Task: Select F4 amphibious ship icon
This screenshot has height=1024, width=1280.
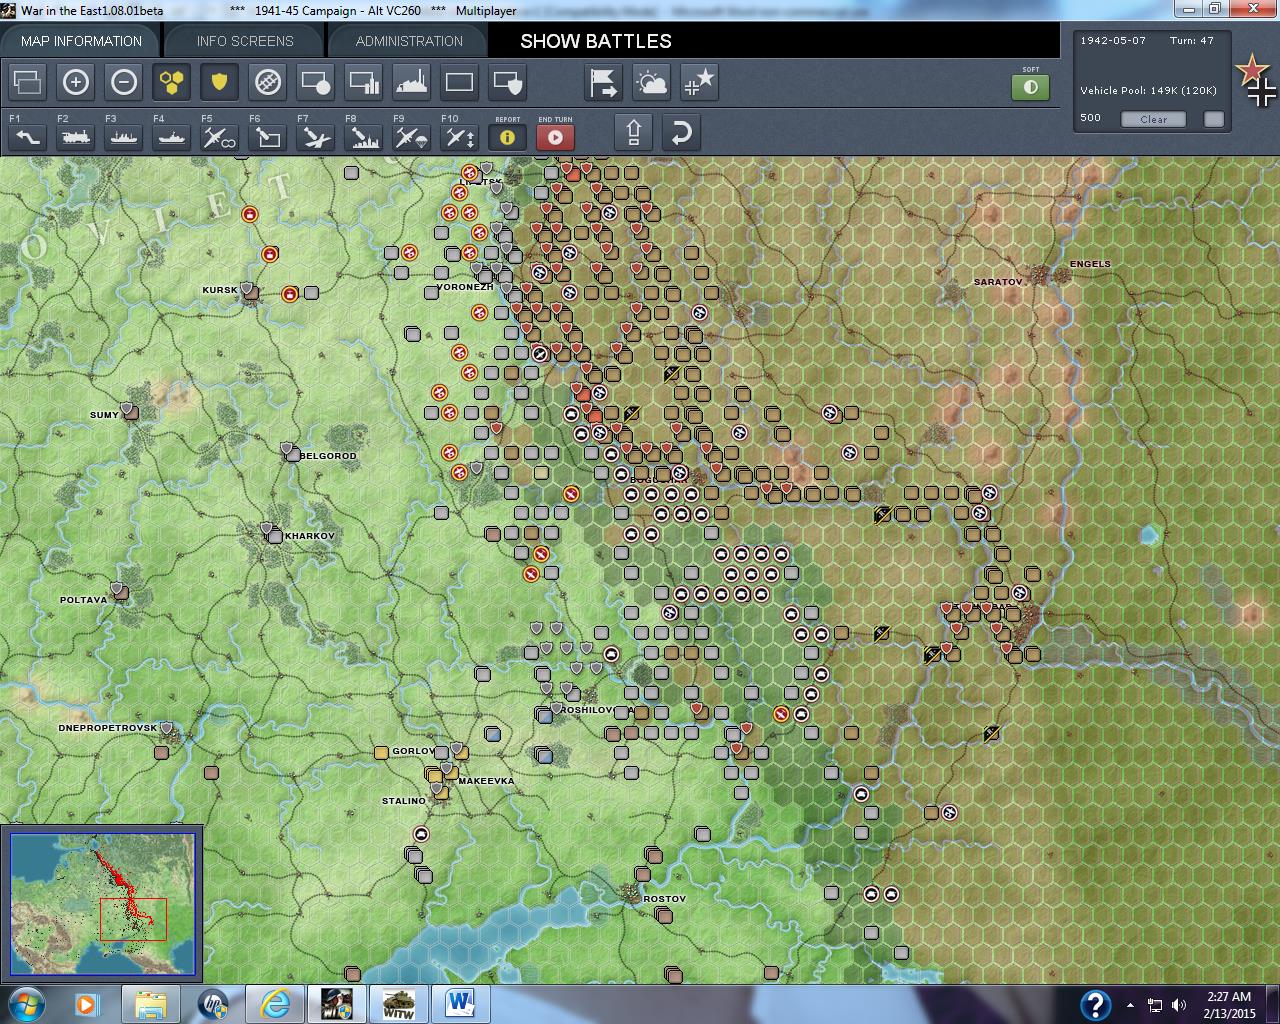Action: click(172, 136)
